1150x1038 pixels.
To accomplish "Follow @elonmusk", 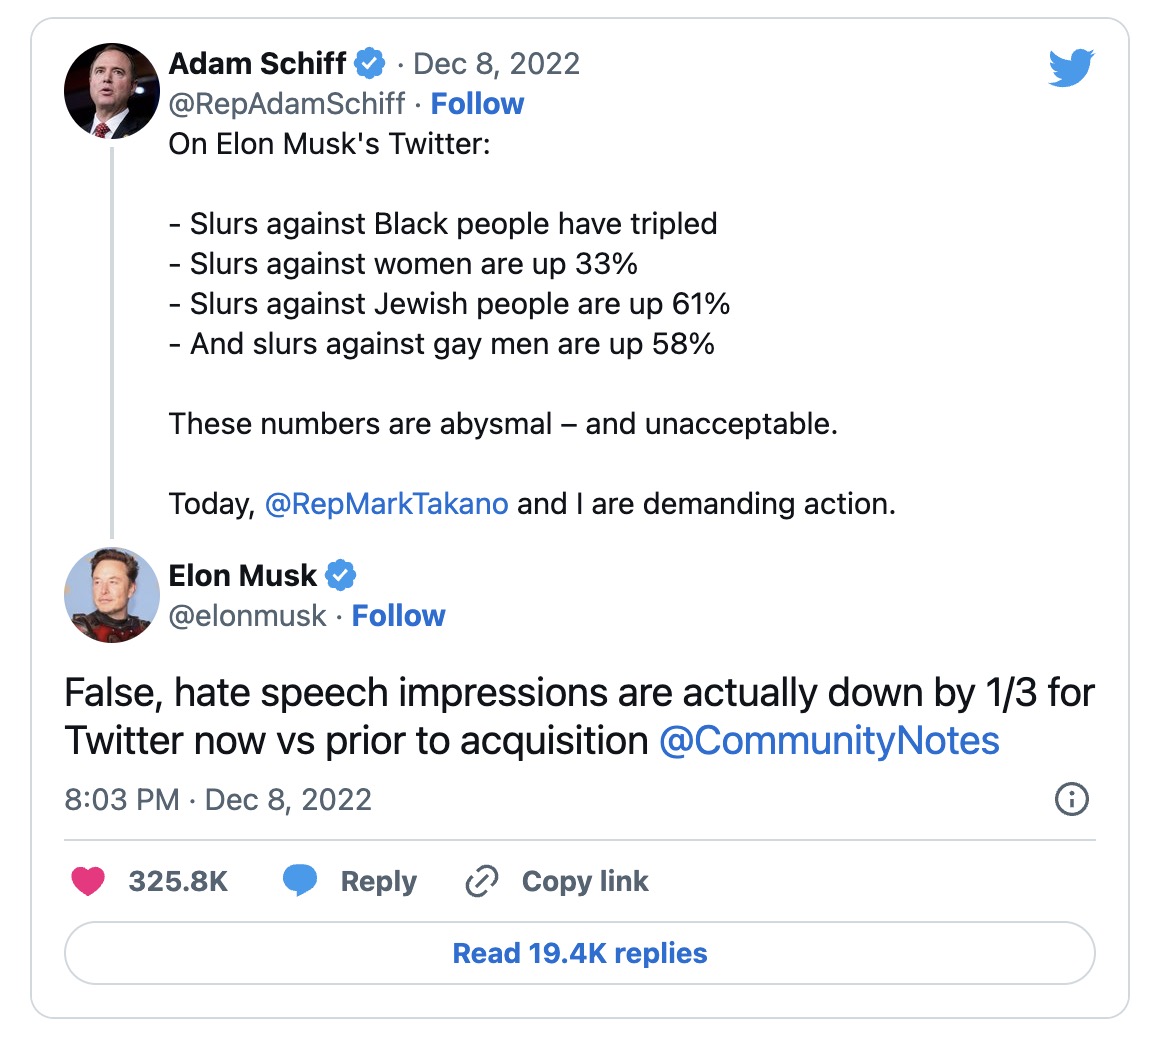I will [398, 616].
